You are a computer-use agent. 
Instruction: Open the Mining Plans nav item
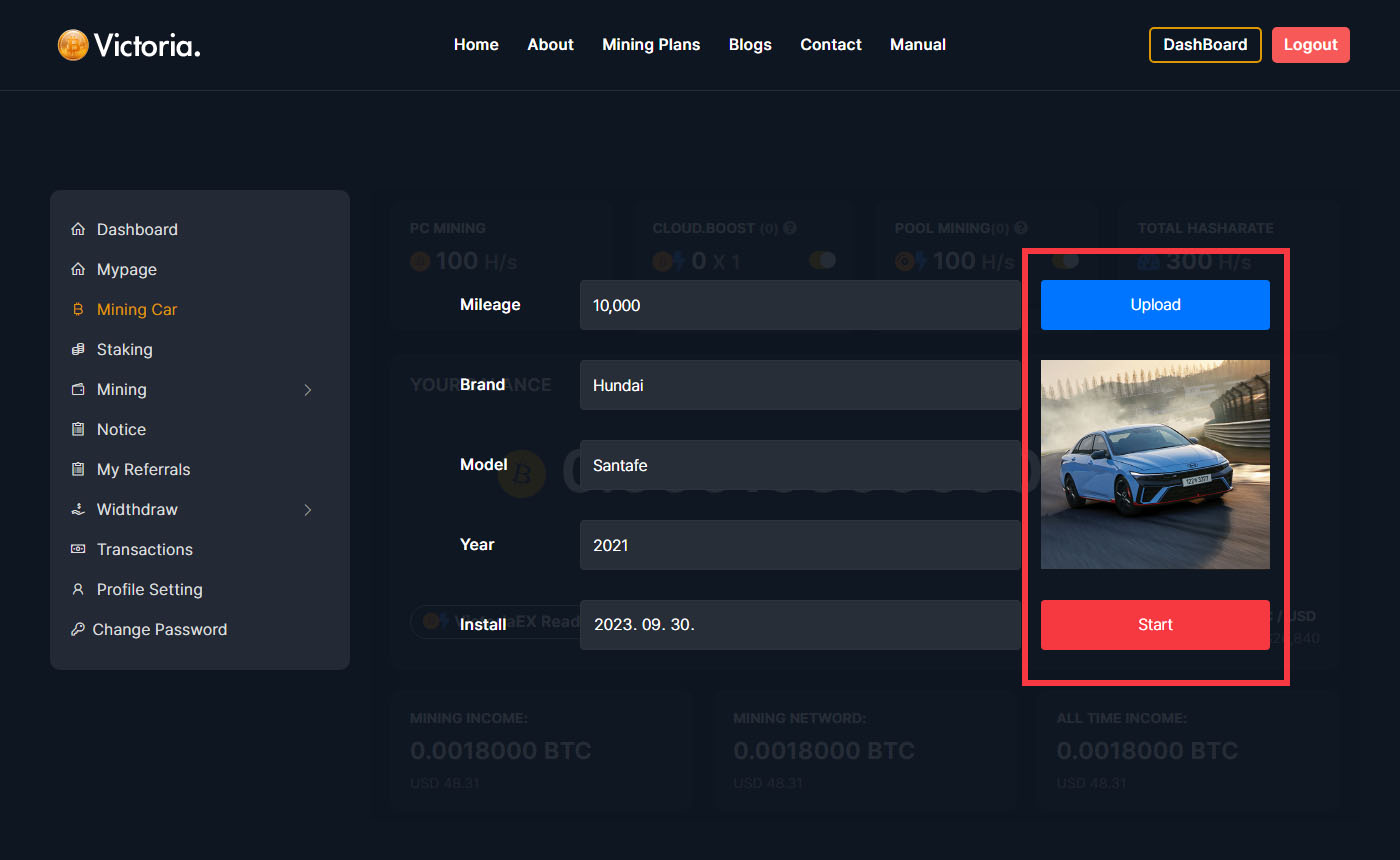tap(651, 45)
